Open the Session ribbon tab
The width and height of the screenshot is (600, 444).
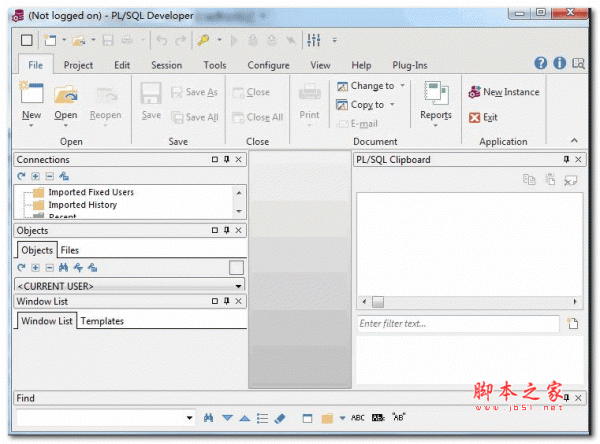click(166, 65)
